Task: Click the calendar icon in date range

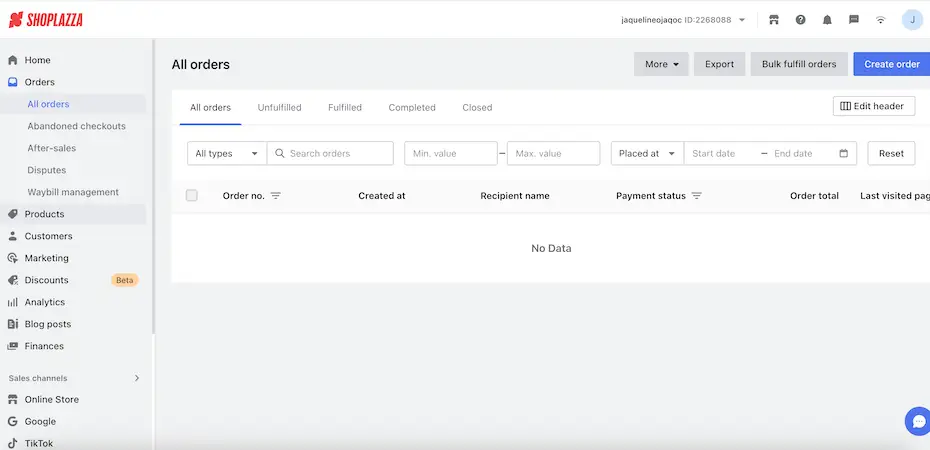Action: (x=844, y=153)
